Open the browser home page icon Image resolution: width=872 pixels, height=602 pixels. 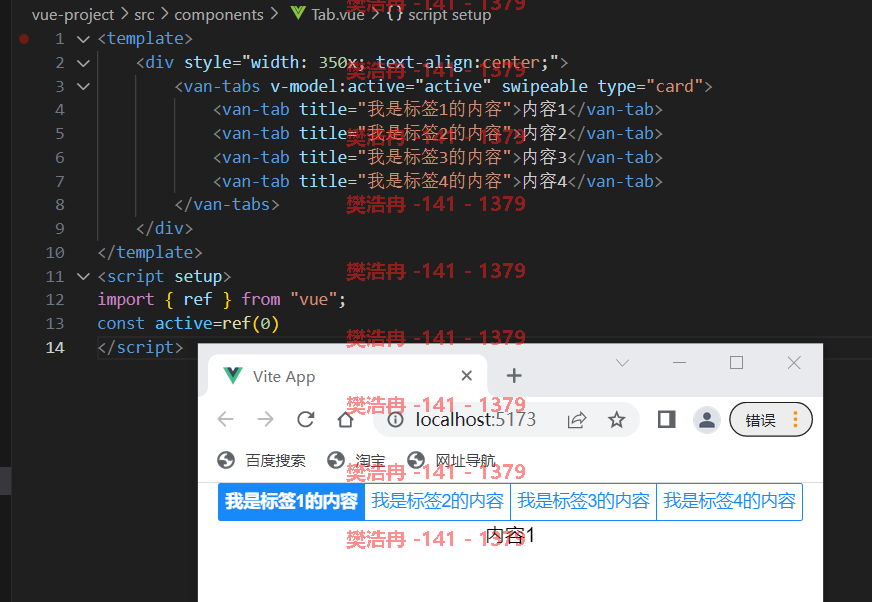pyautogui.click(x=345, y=419)
